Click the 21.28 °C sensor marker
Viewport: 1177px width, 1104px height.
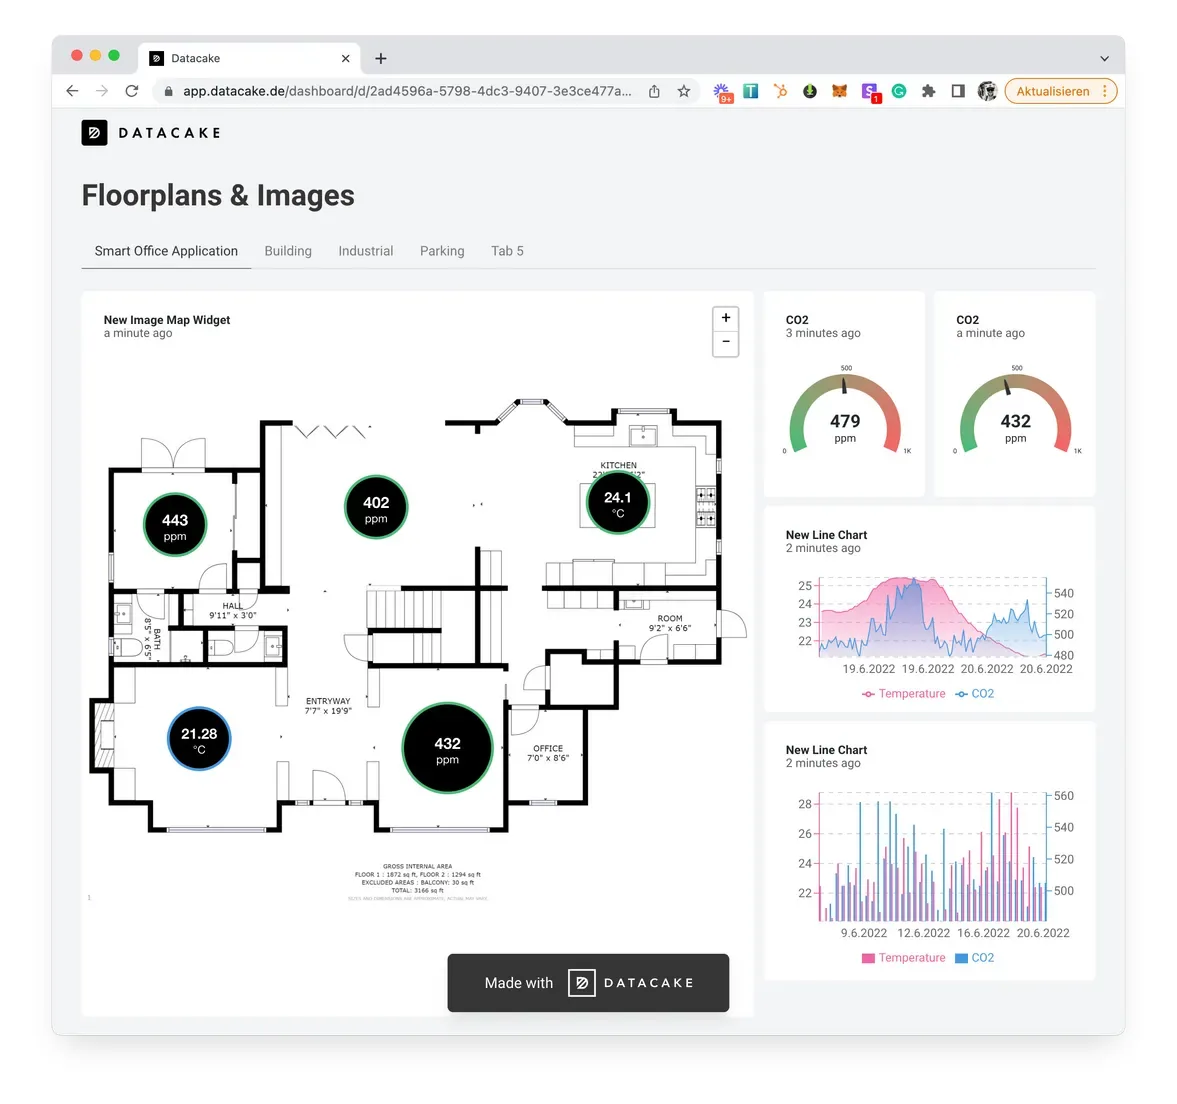click(x=199, y=739)
